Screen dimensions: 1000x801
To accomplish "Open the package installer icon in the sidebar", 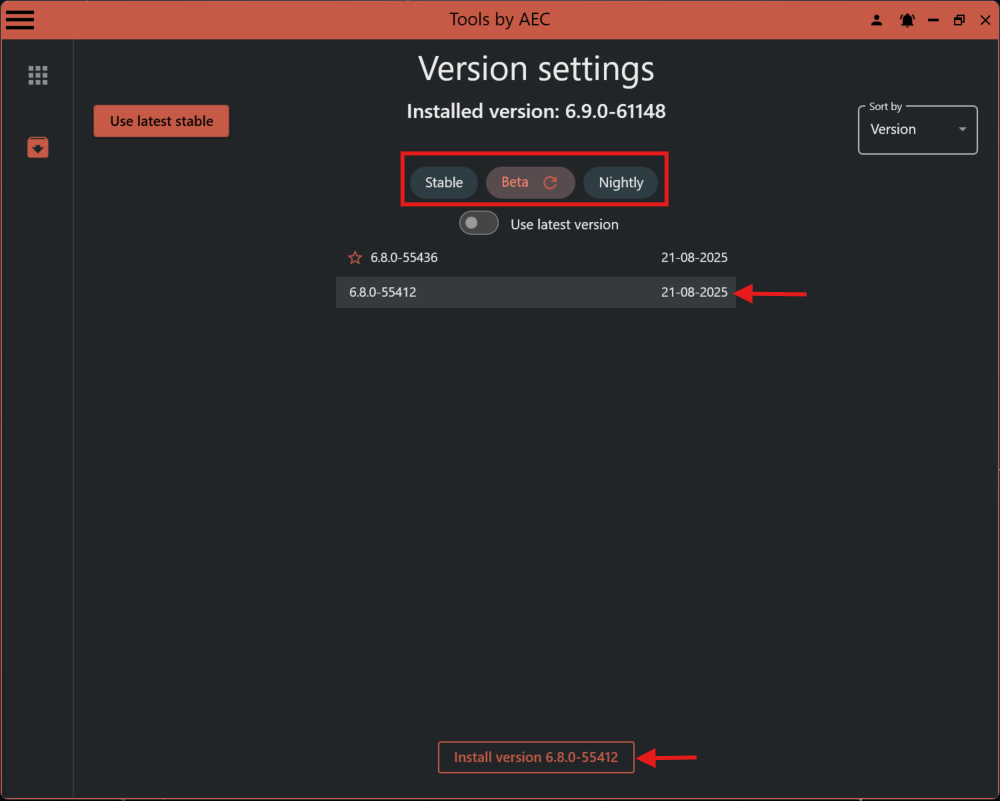I will 37,147.
